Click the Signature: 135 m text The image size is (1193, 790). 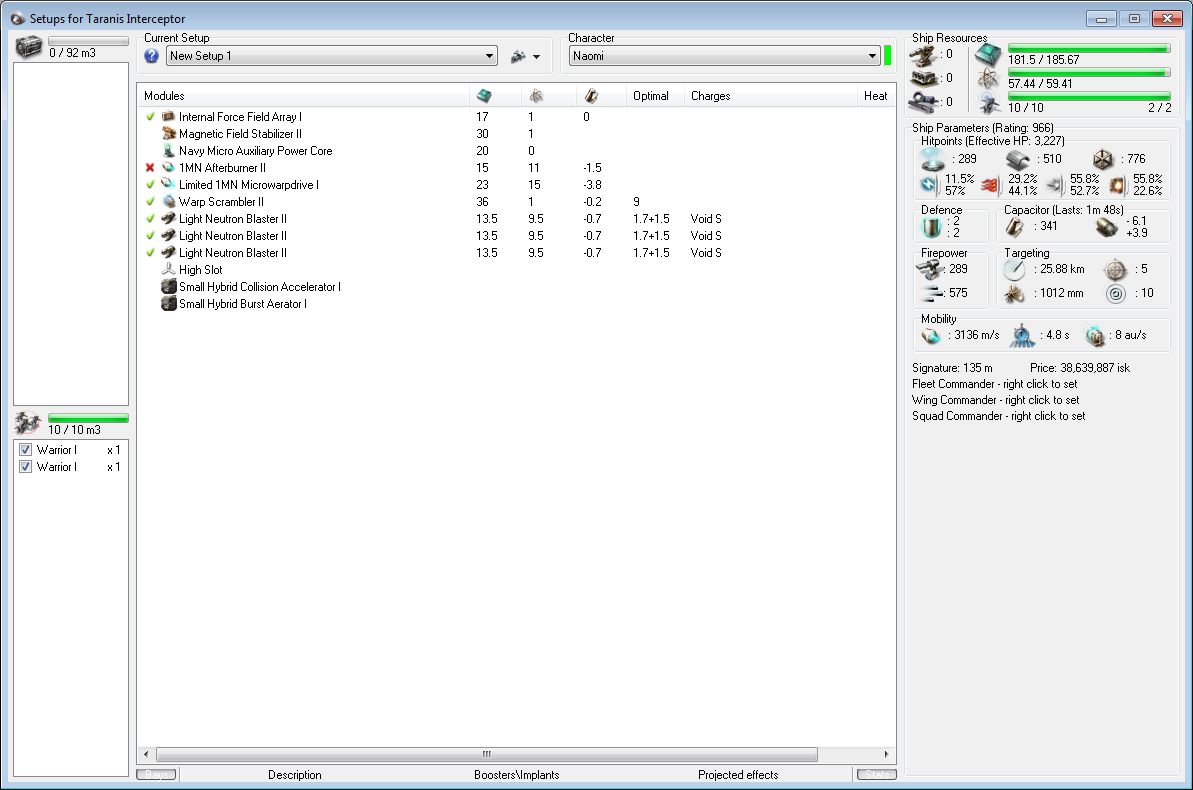[x=952, y=368]
